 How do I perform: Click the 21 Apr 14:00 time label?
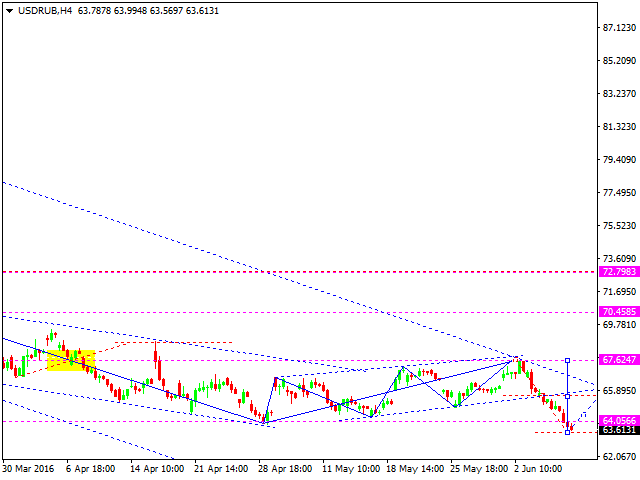(221, 469)
